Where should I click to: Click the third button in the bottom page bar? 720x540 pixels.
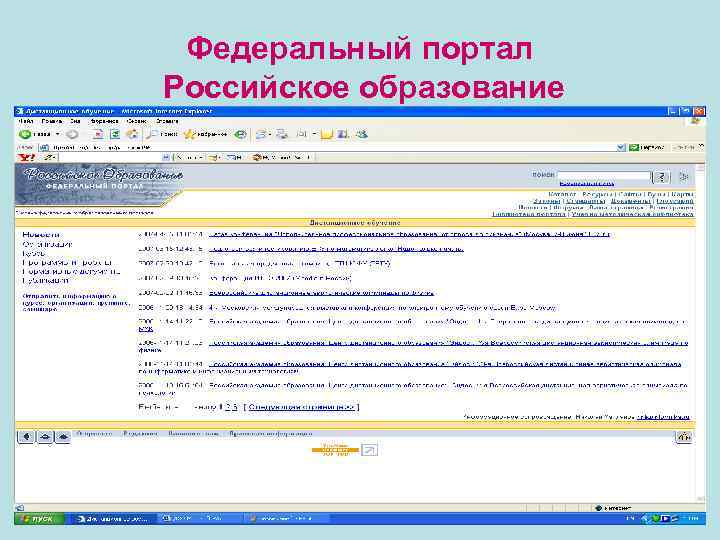[x=63, y=437]
